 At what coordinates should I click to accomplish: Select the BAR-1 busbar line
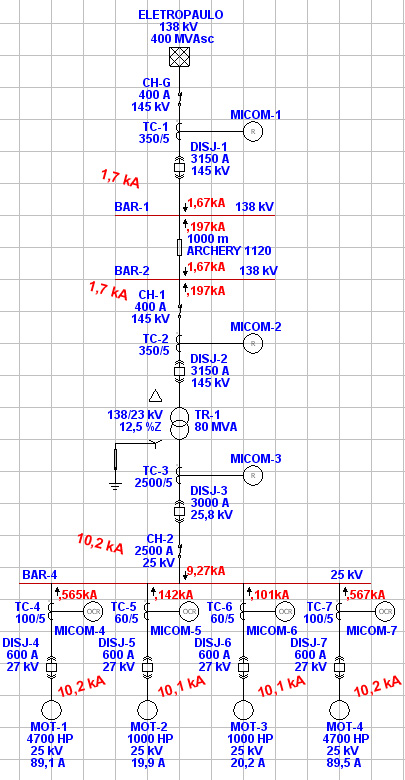click(195, 215)
